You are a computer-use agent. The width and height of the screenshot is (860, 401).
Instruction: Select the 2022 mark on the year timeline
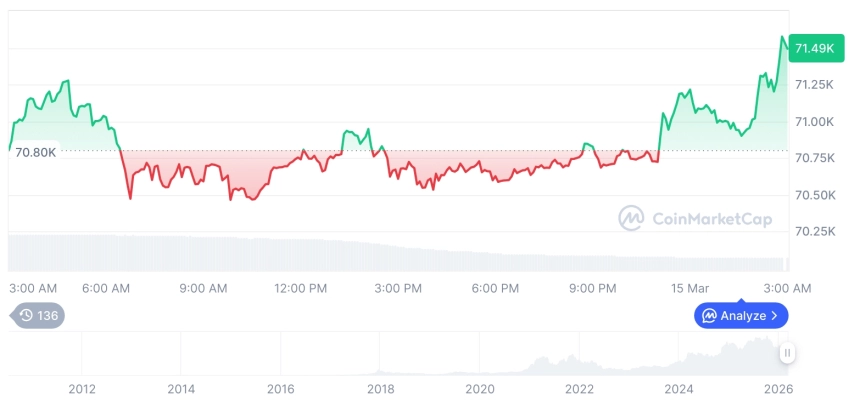click(x=580, y=388)
